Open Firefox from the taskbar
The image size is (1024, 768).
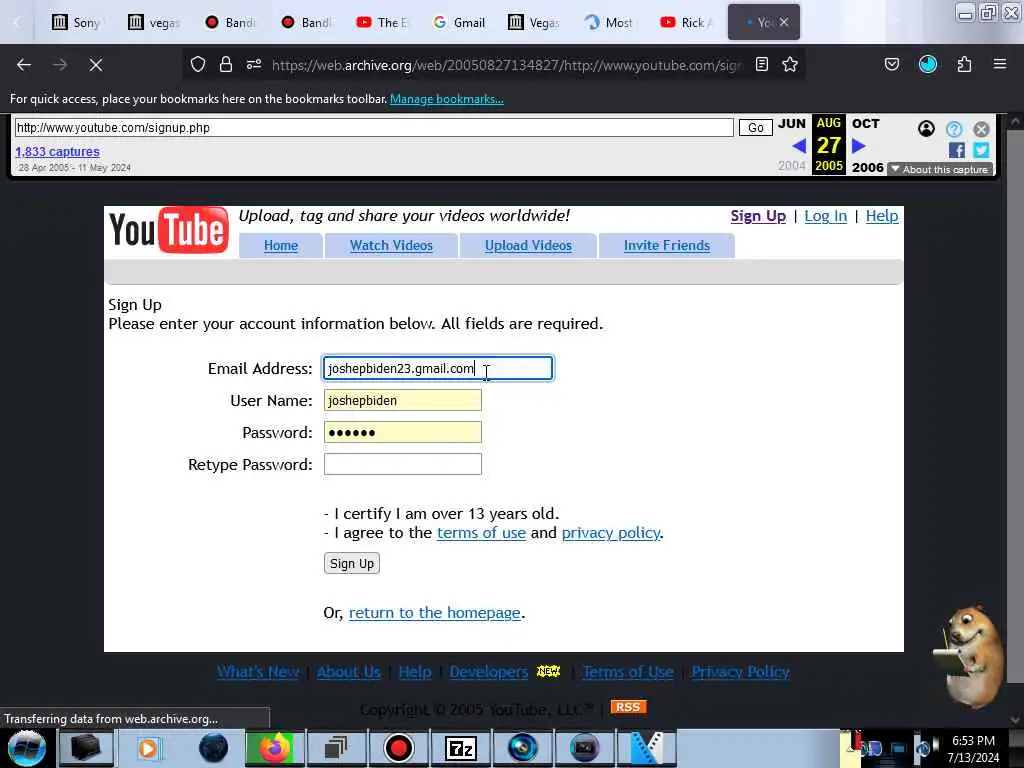pyautogui.click(x=275, y=748)
